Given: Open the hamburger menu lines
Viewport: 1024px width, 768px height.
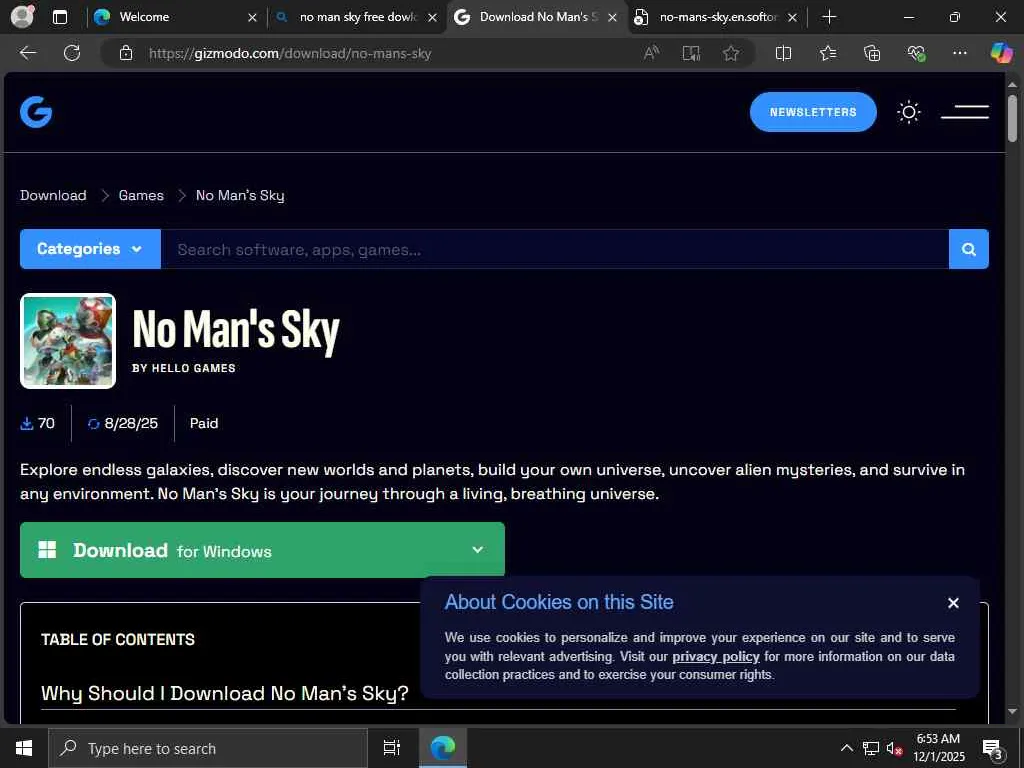Looking at the screenshot, I should pyautogui.click(x=965, y=112).
